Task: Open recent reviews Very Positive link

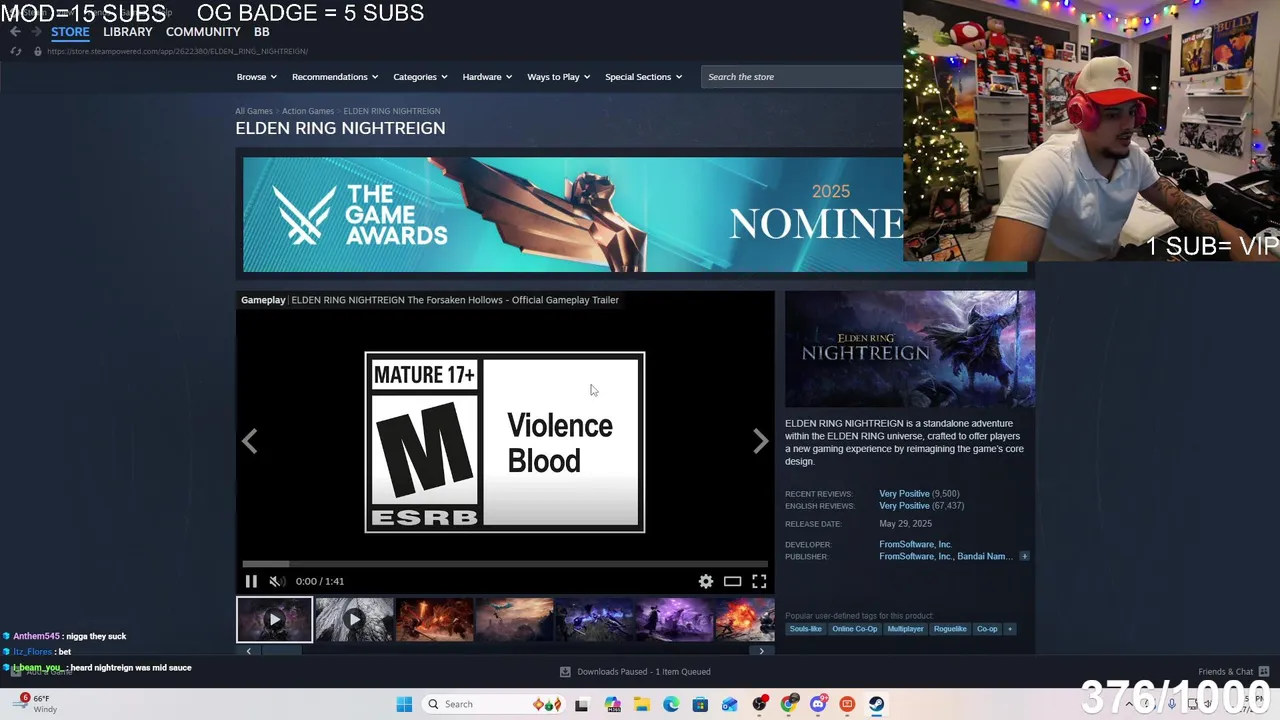Action: [x=904, y=494]
